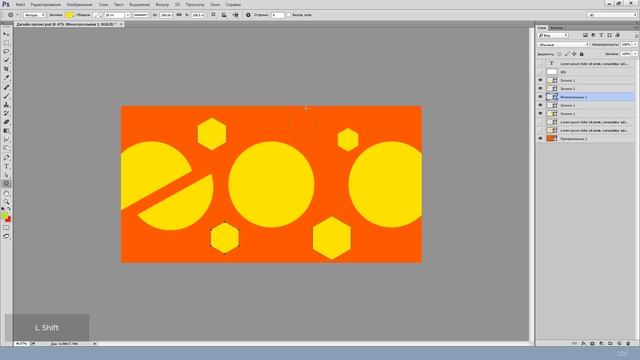Select the Clone Stamp tool
640x360 pixels.
point(6,105)
